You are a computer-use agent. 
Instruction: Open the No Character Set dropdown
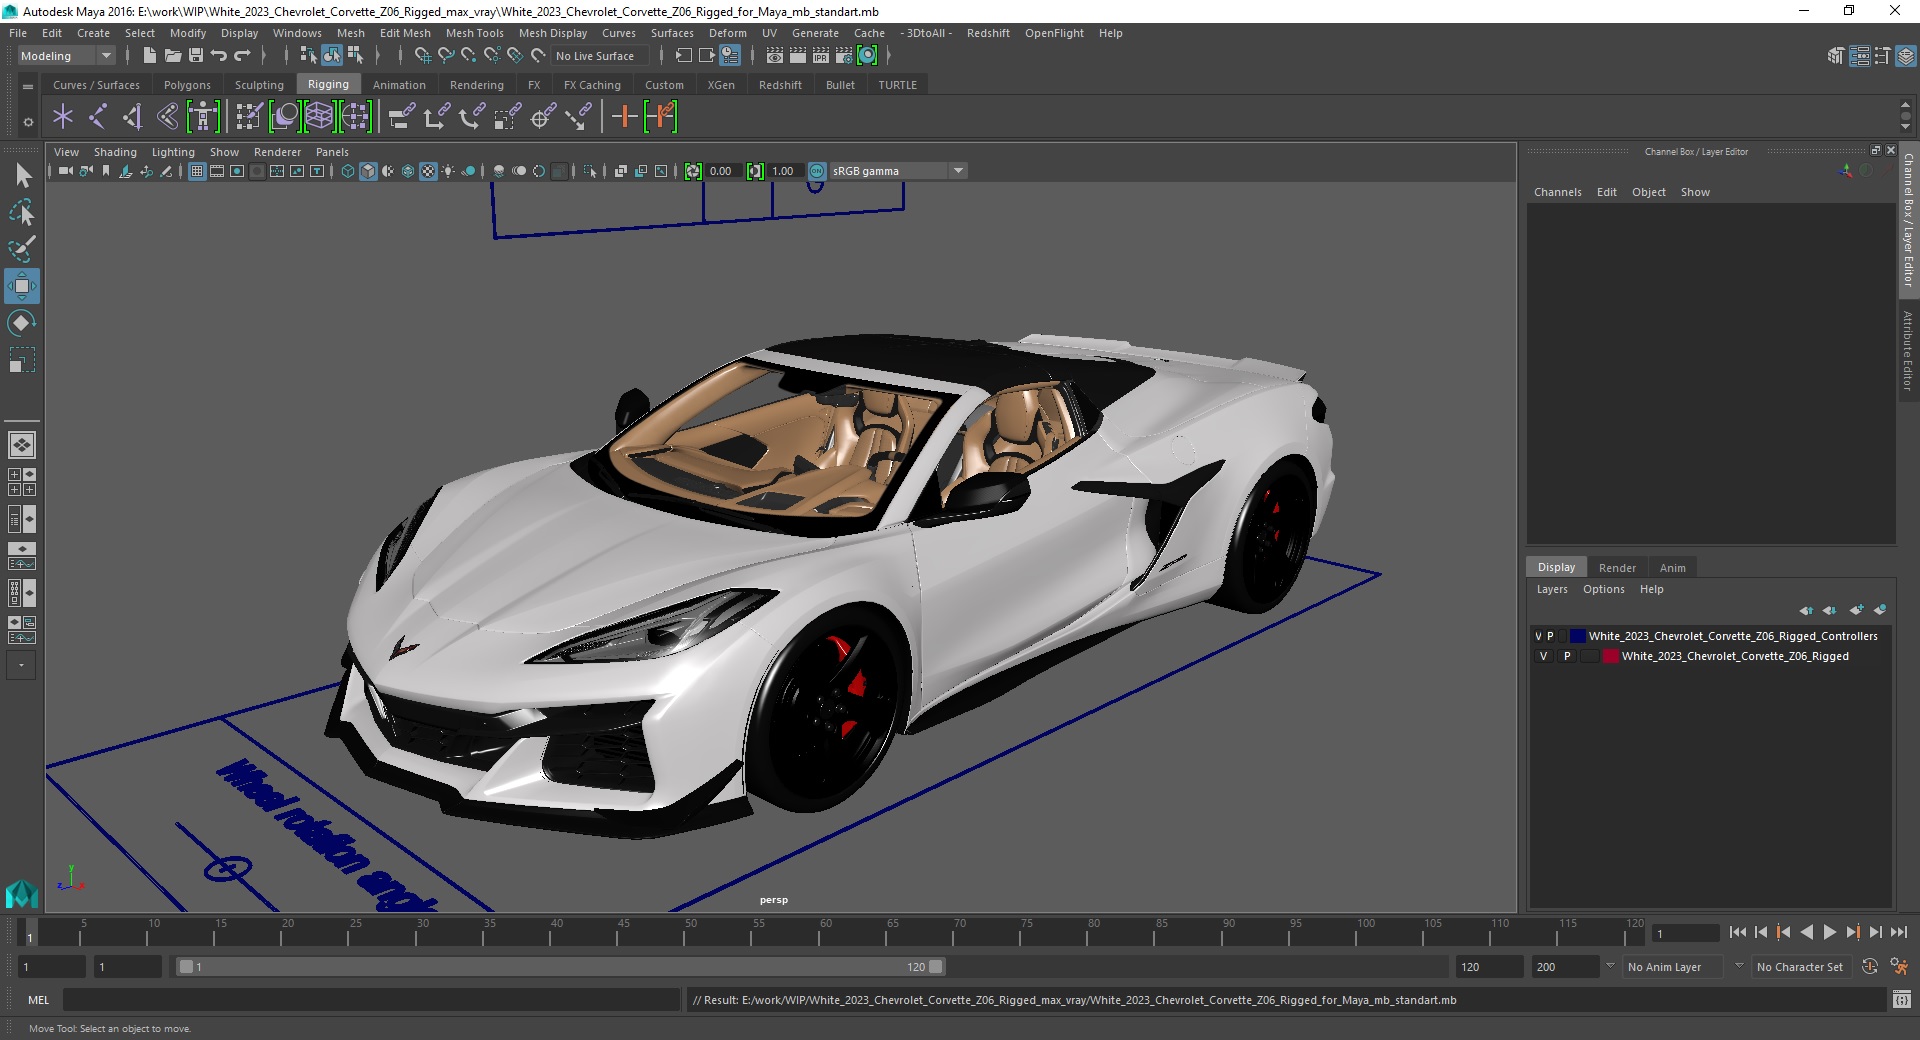click(x=1800, y=967)
